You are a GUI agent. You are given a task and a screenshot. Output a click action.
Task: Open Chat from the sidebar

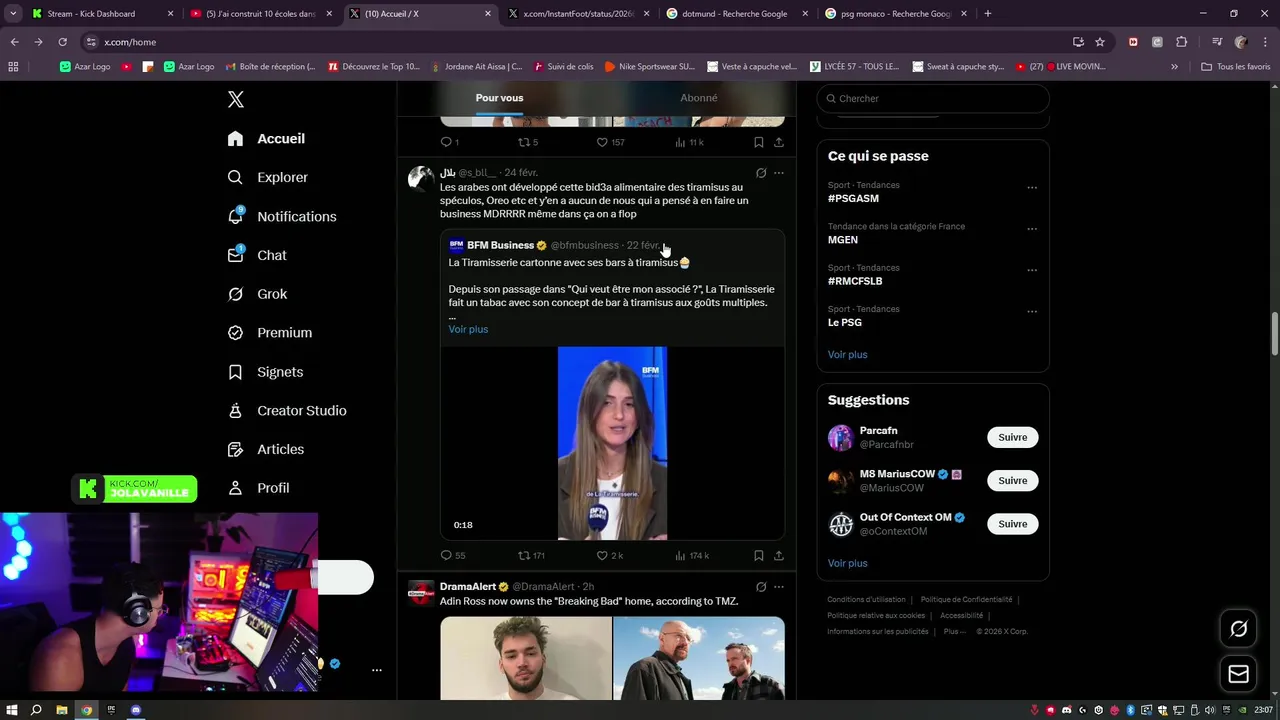(x=256, y=255)
